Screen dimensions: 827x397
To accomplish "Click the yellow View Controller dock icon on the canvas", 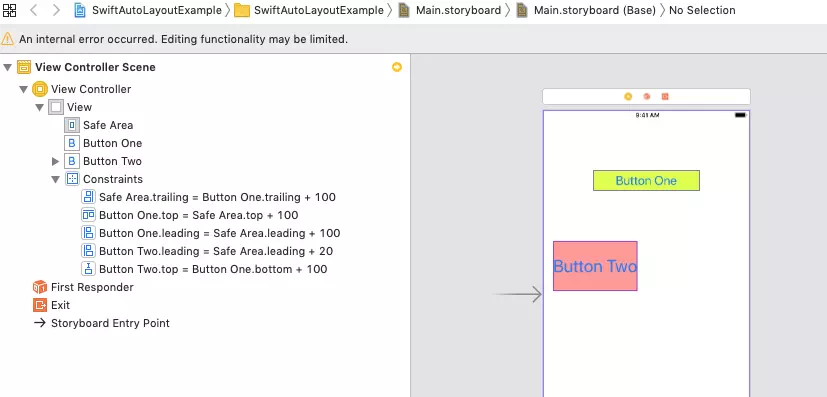I will click(x=628, y=96).
